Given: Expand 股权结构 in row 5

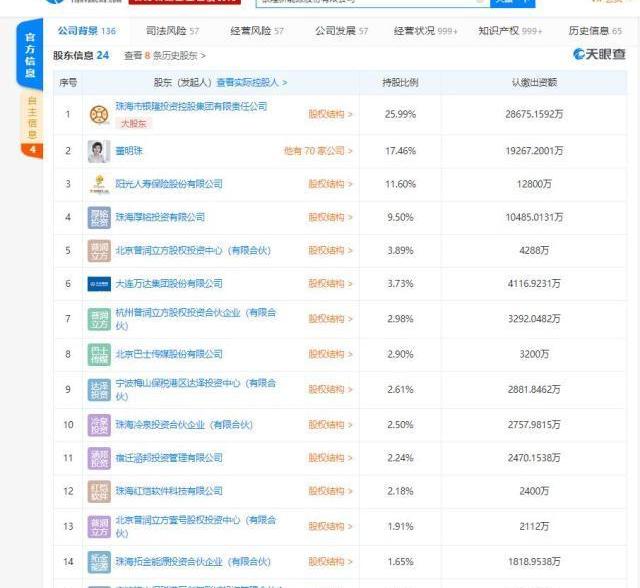Looking at the screenshot, I should coord(330,251).
